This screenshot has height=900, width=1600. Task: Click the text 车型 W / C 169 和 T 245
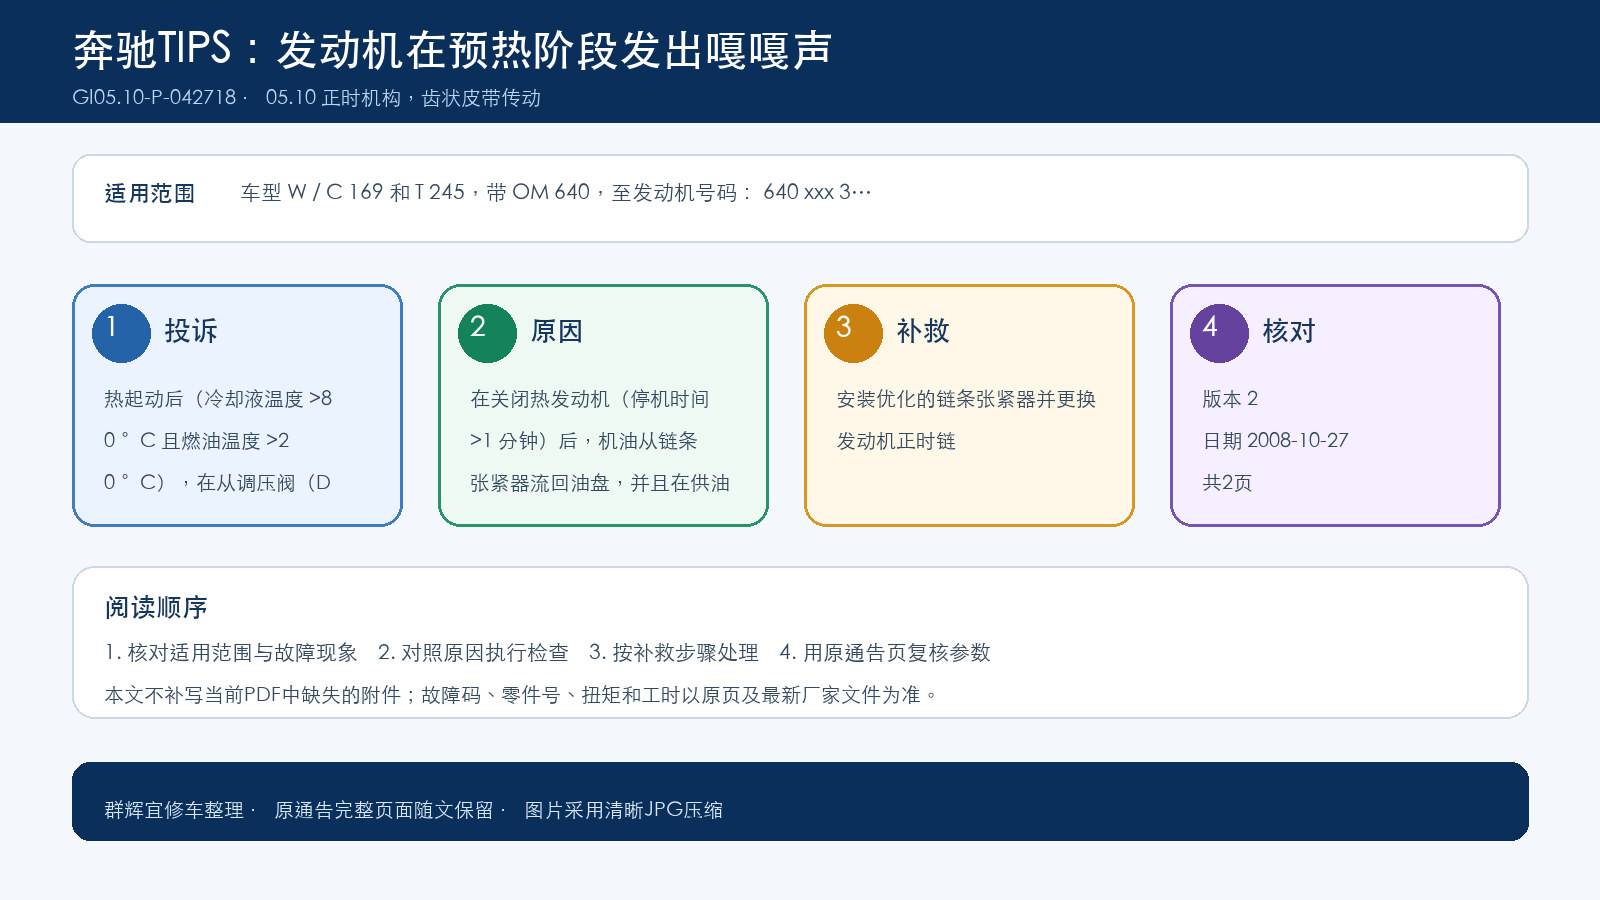[x=352, y=192]
